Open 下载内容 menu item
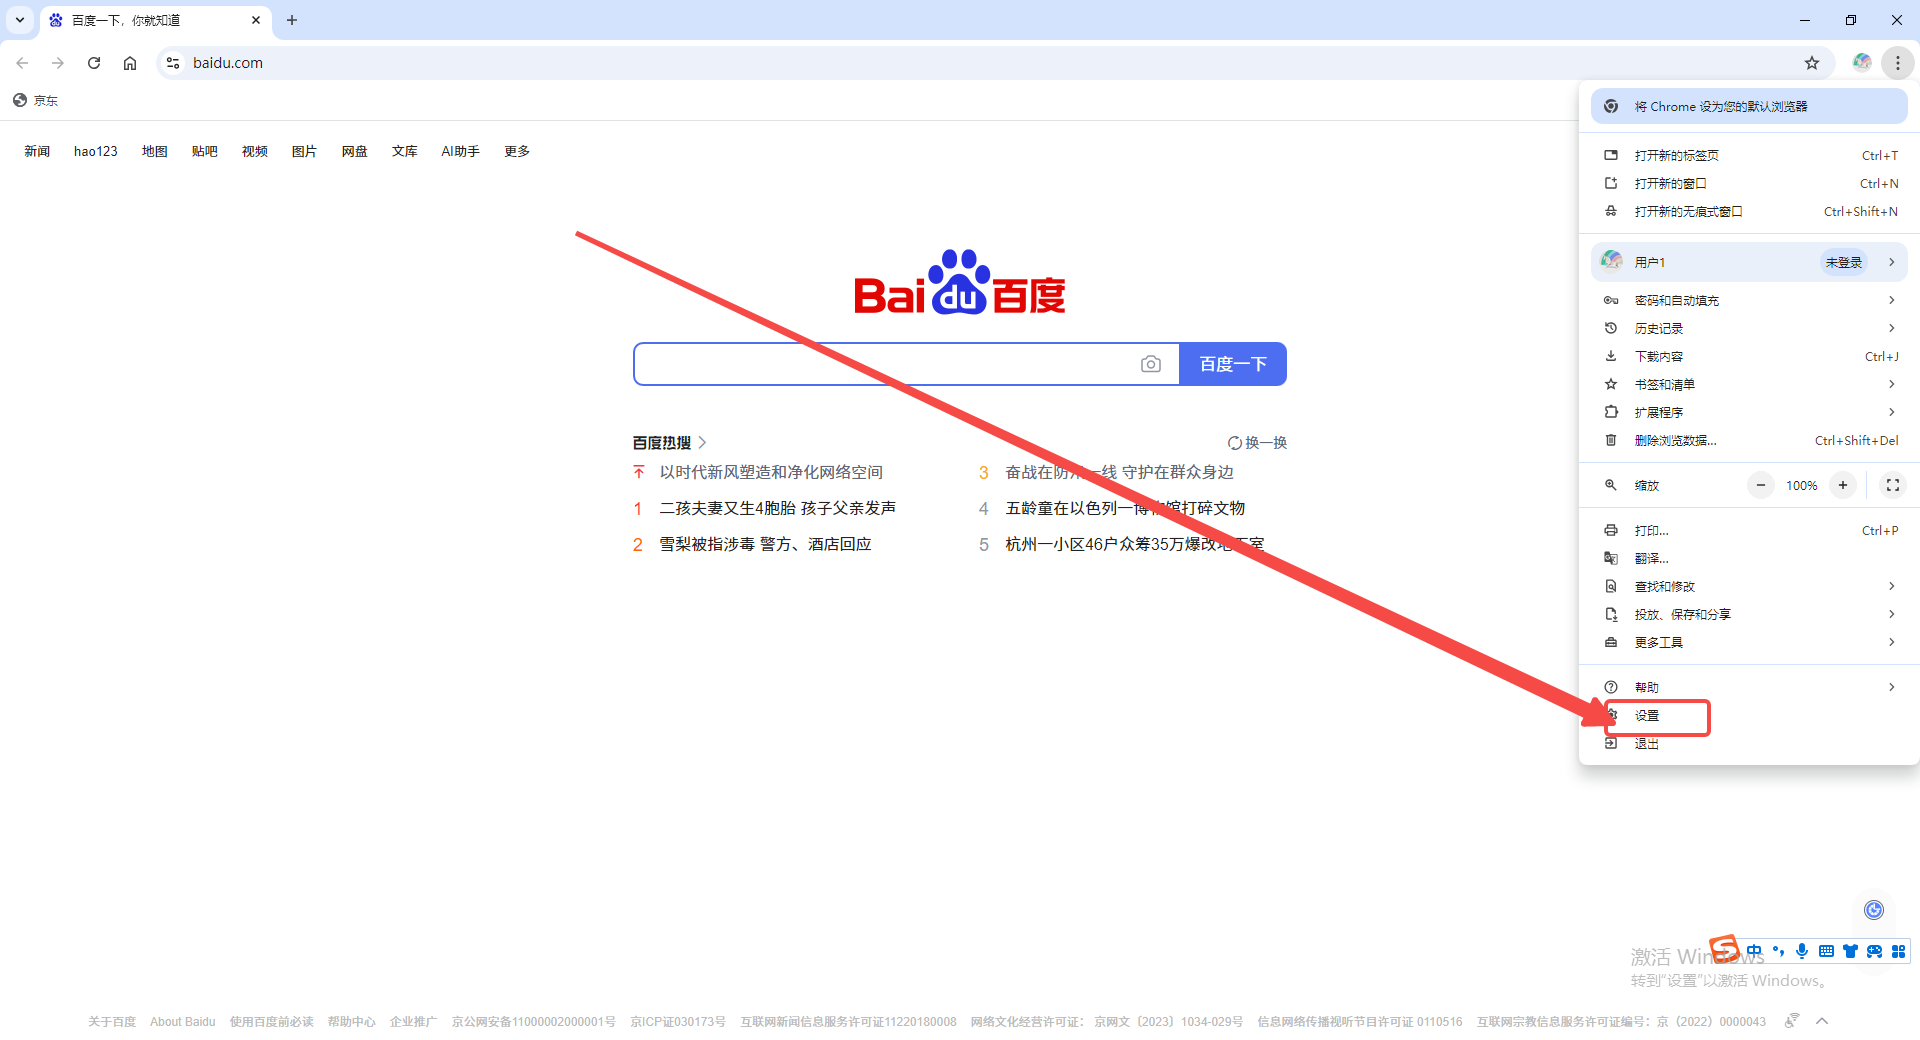Screen dimensions: 1920x1040 1749,356
